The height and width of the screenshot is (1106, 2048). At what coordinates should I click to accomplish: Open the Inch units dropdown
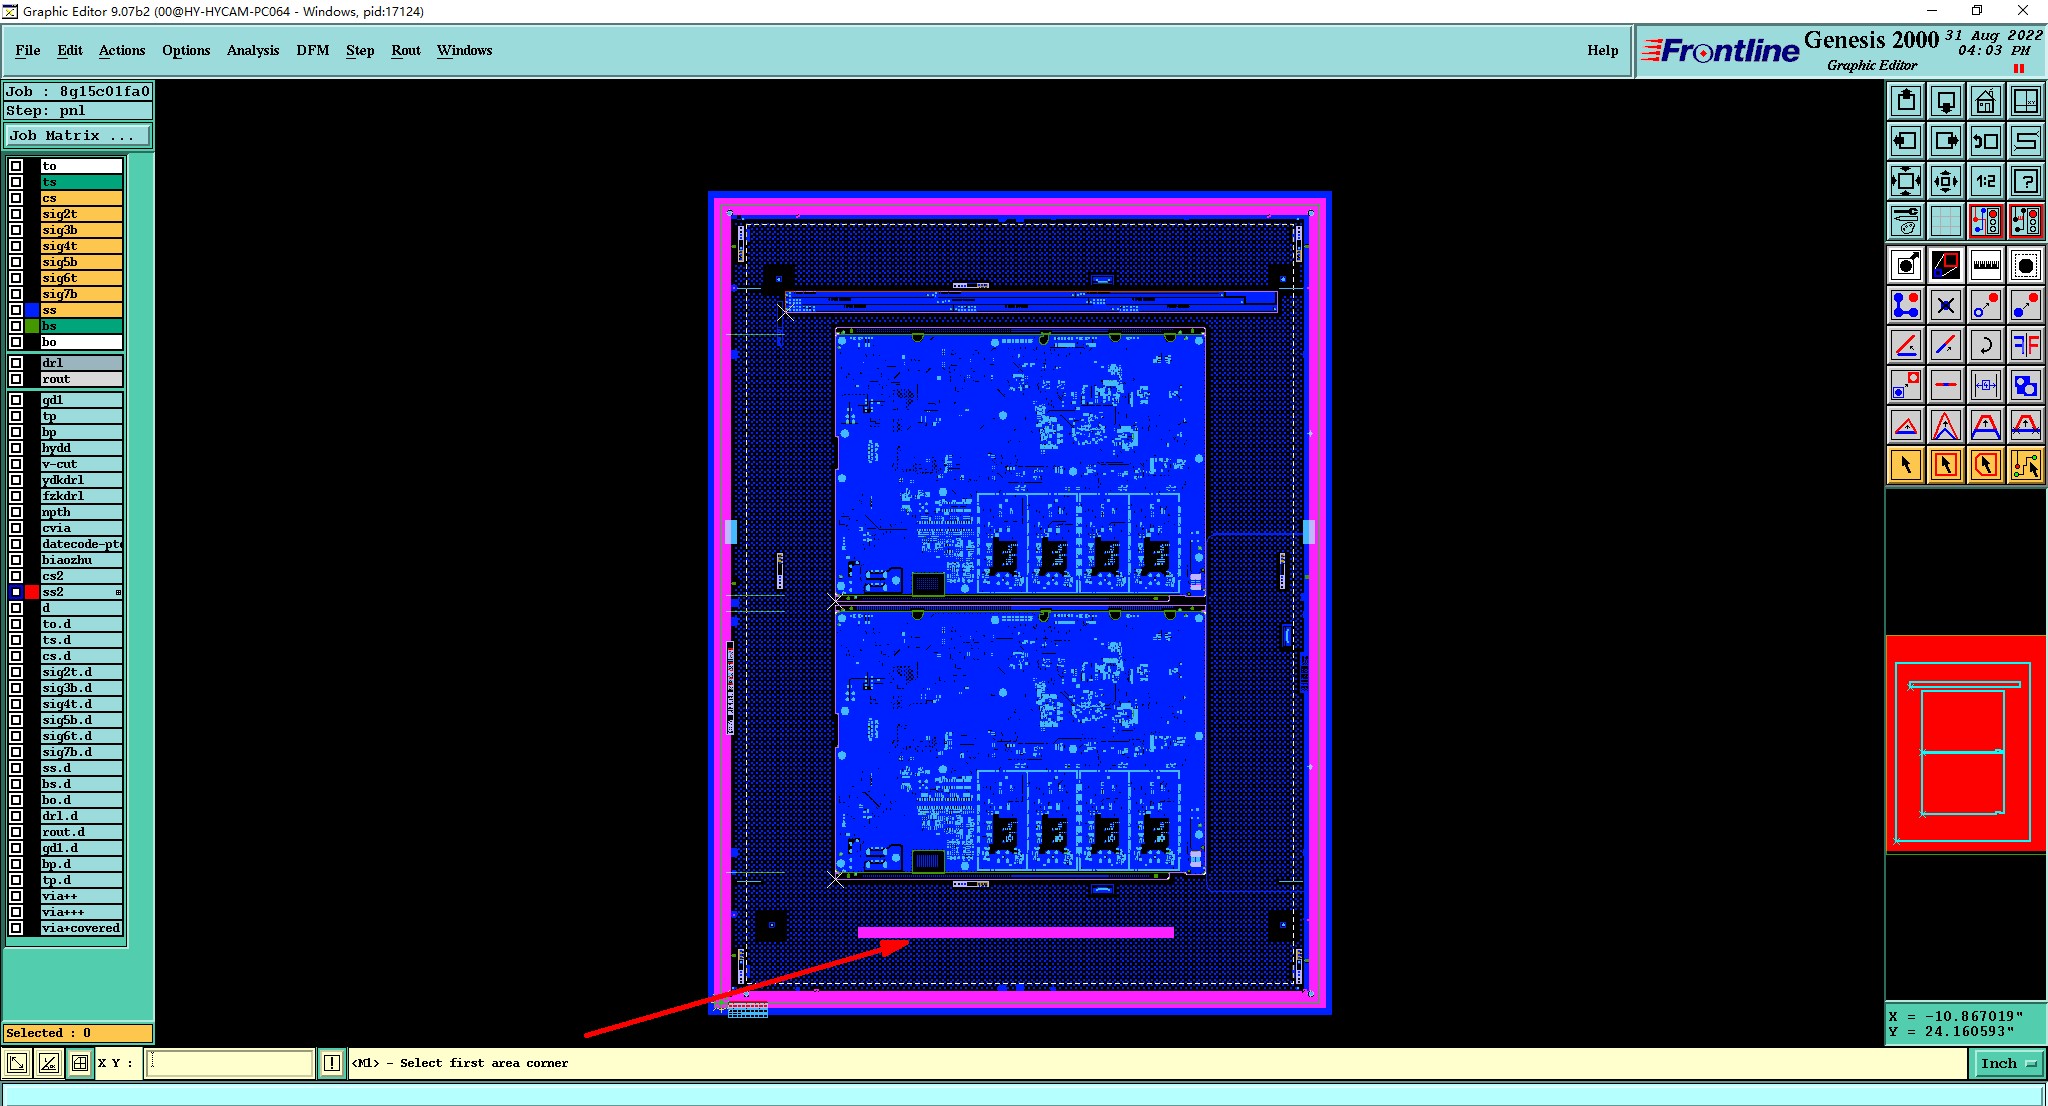coord(2005,1063)
